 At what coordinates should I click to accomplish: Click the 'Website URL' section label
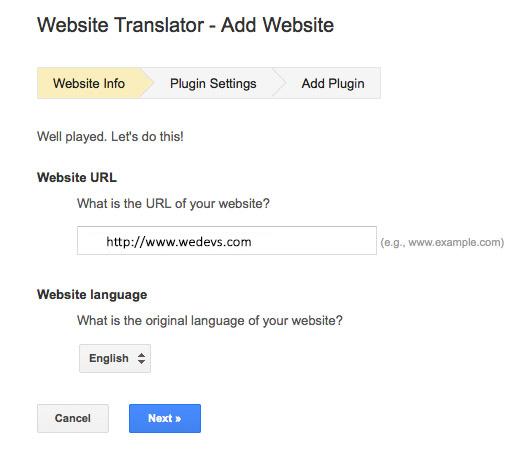tap(77, 177)
